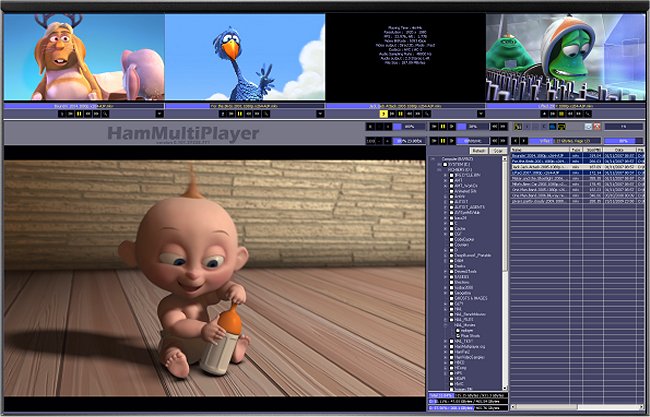Viewport: 650px width, 417px height.
Task: Click the folder tree scrollbar down arrow
Action: tap(505, 388)
